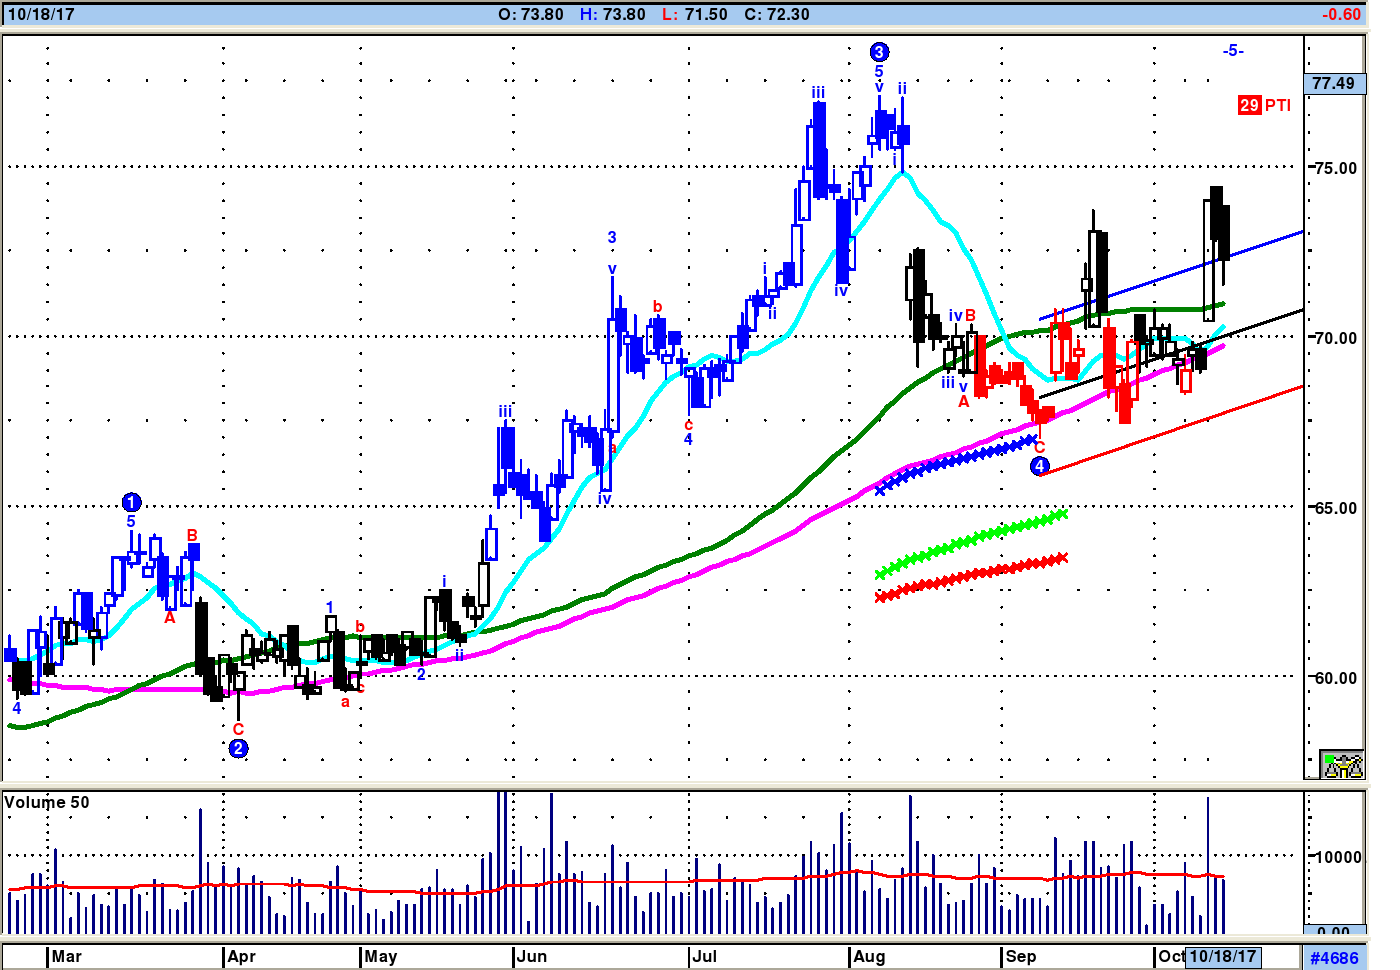
Task: Click the Sep month label
Action: [1021, 956]
